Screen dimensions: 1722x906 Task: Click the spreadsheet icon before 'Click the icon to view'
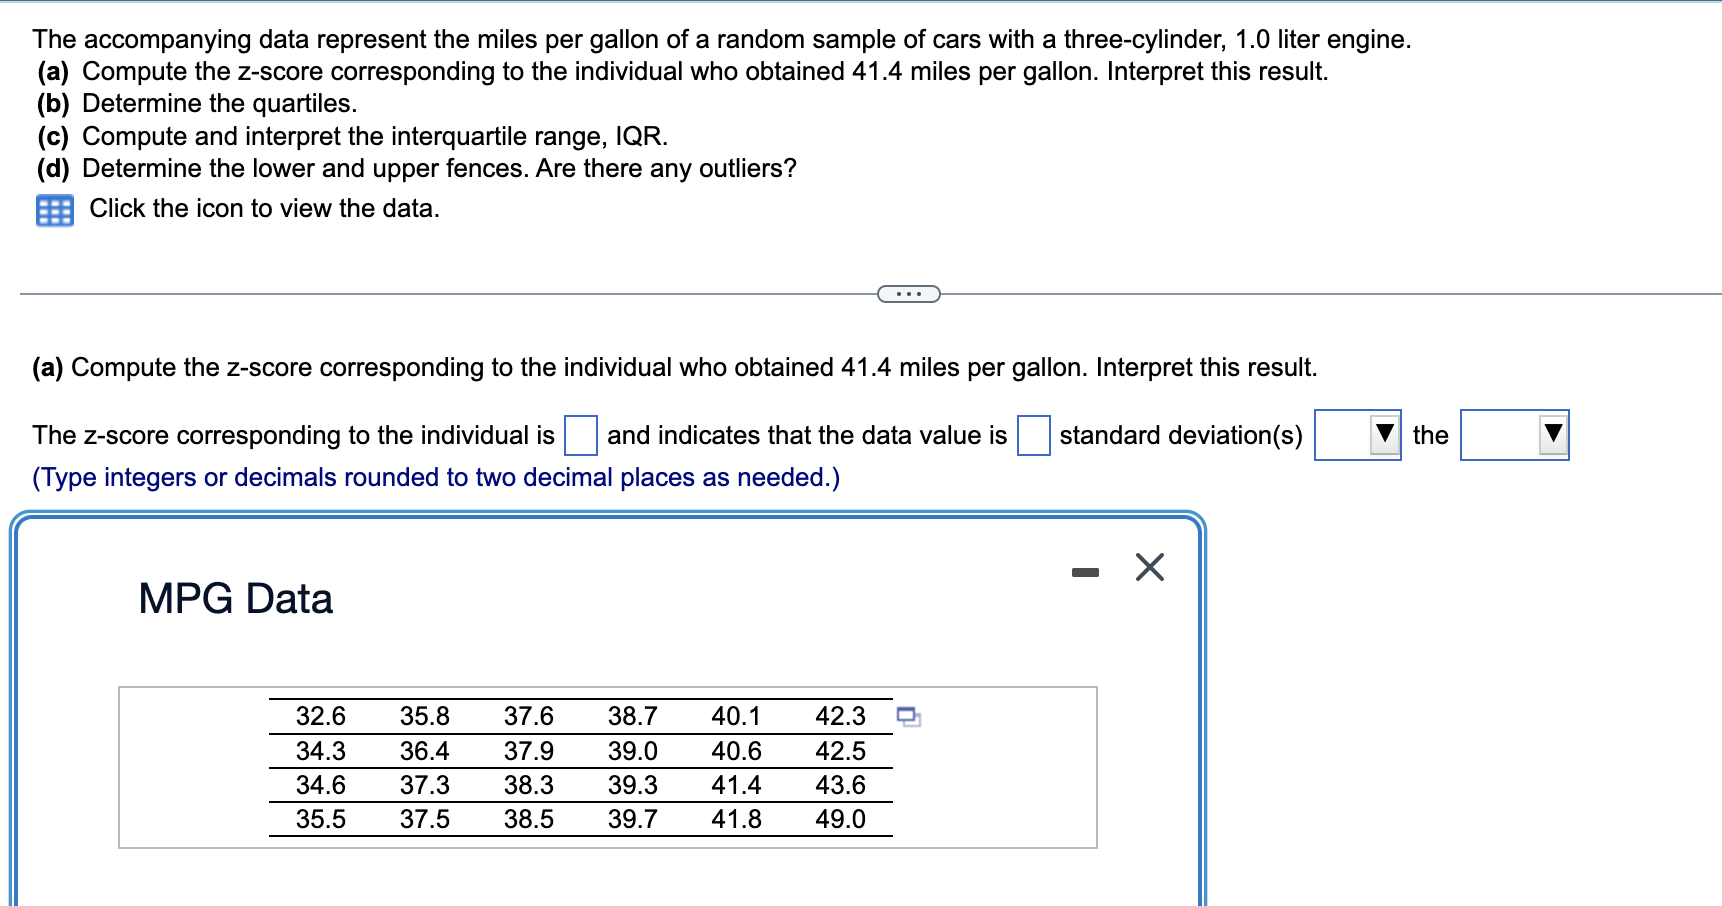55,209
